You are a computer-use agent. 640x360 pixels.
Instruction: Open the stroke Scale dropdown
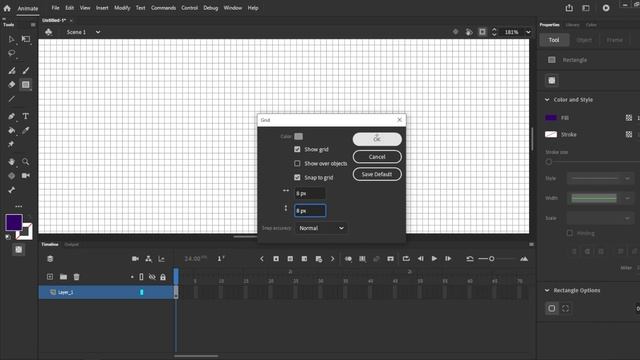point(600,218)
